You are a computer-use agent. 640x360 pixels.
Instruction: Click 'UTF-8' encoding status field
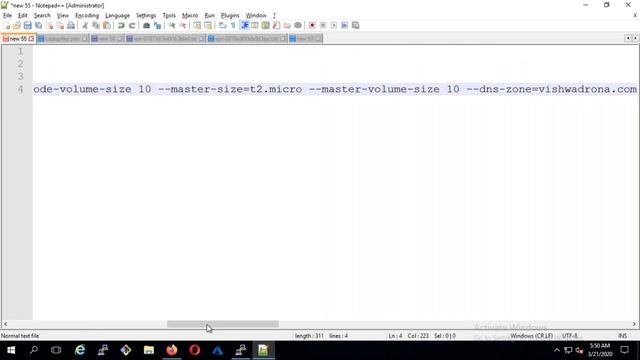pos(569,336)
